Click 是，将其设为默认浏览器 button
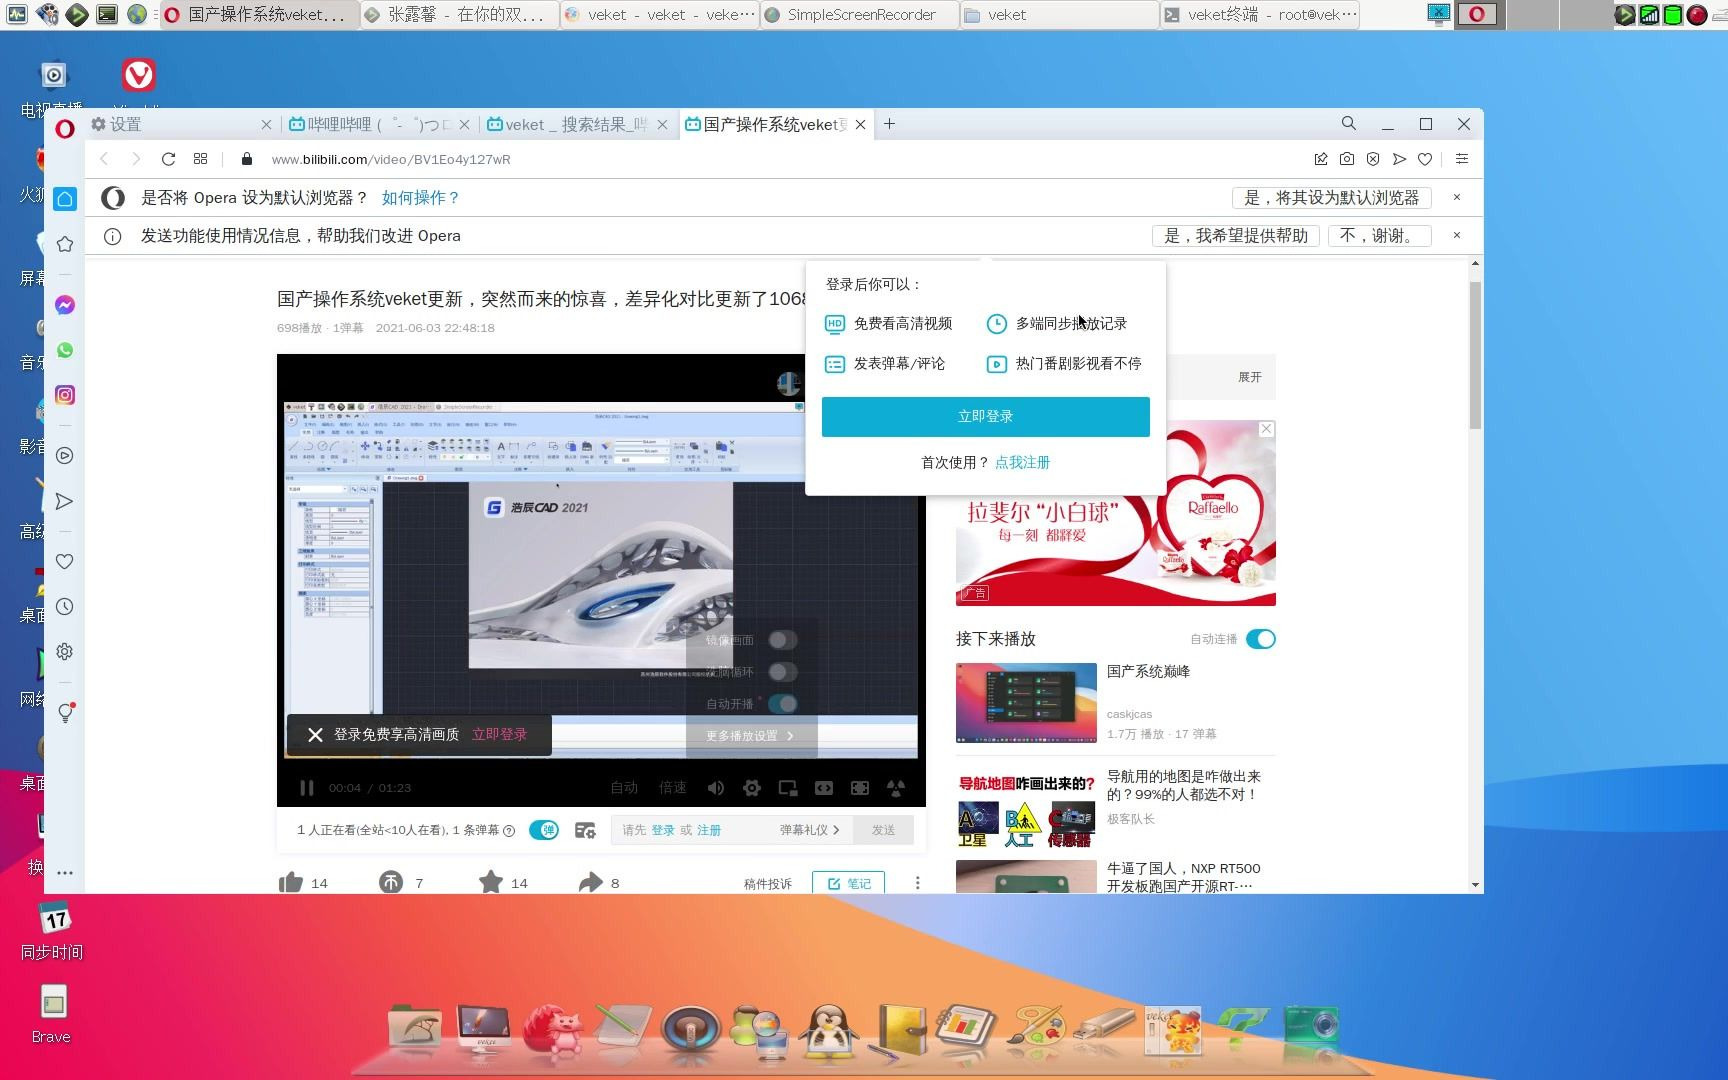1728x1080 pixels. pyautogui.click(x=1332, y=198)
